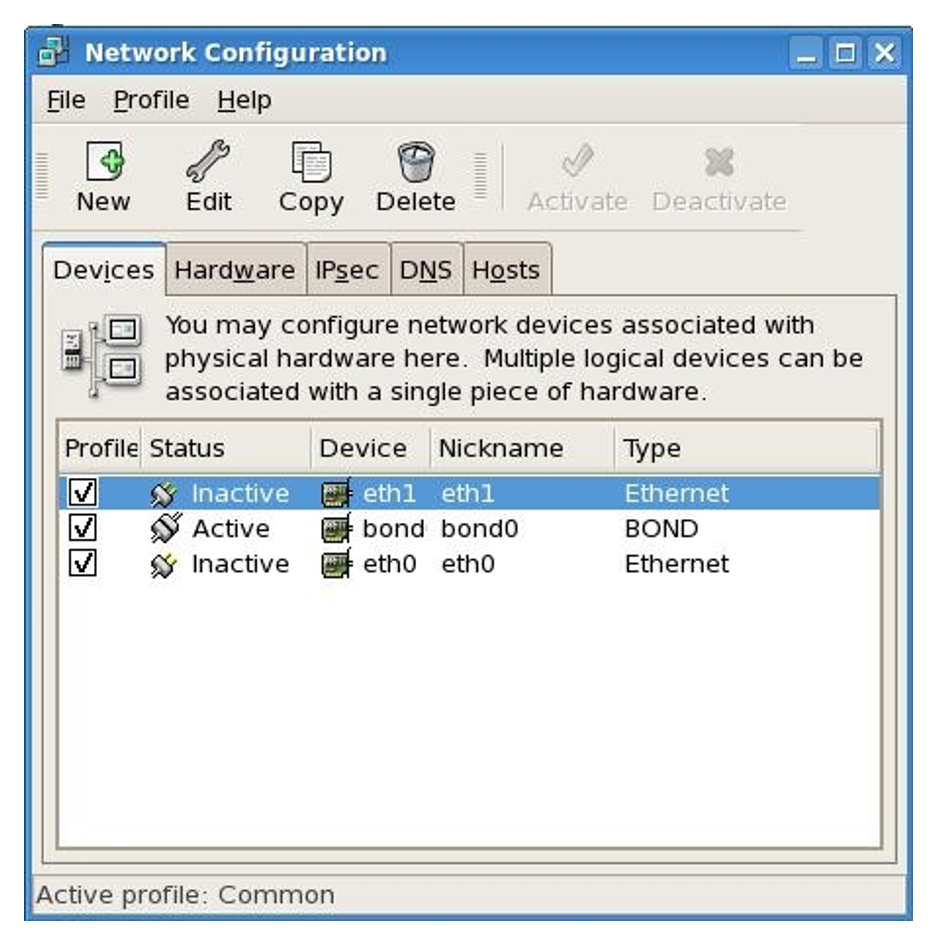Click the Edit wrench icon

[208, 161]
